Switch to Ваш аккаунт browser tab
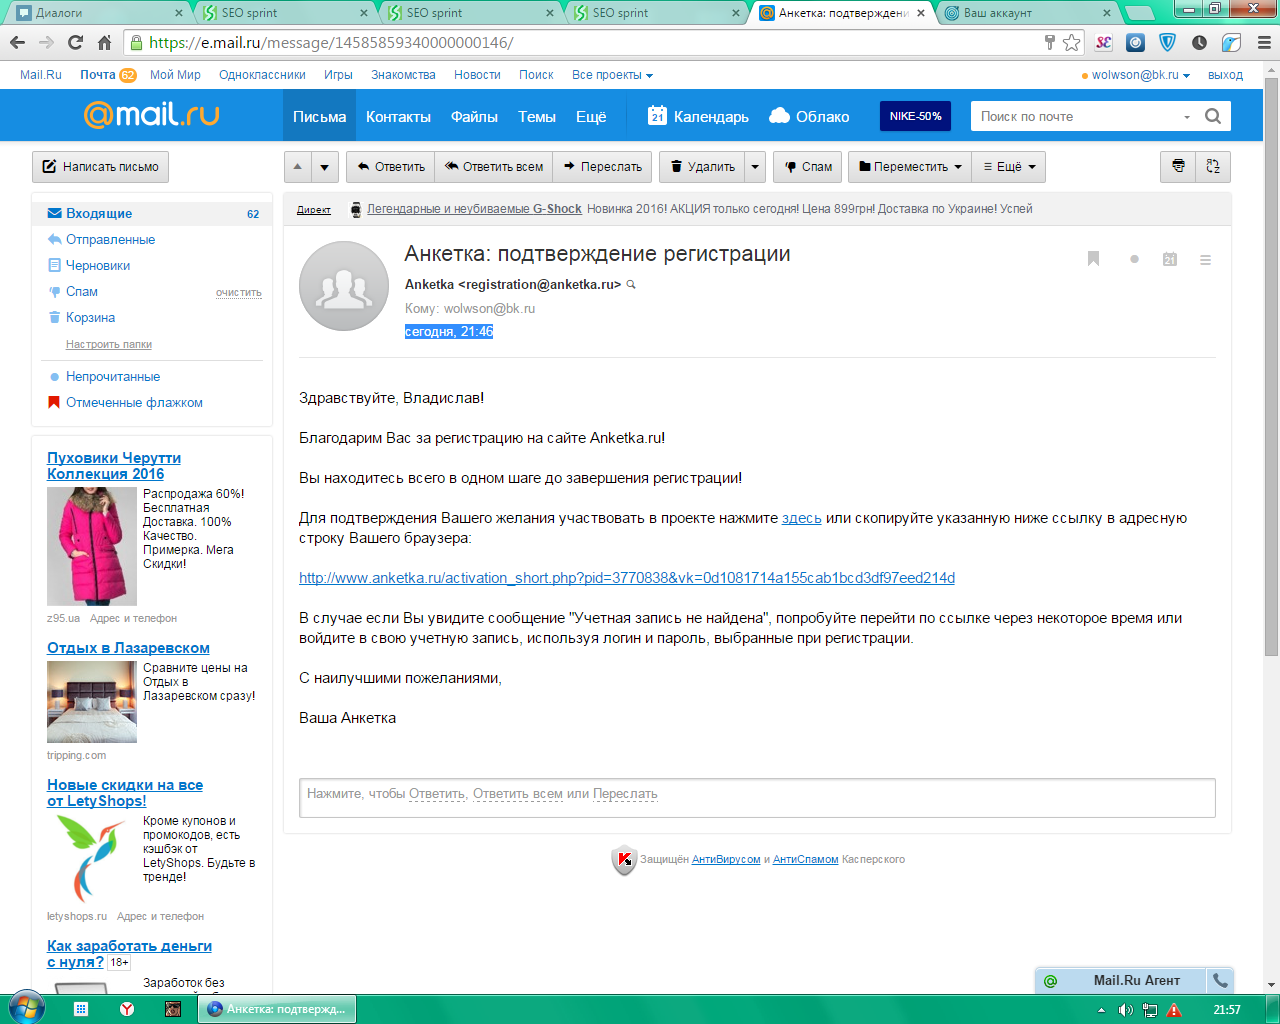The height and width of the screenshot is (1024, 1280). [1028, 13]
